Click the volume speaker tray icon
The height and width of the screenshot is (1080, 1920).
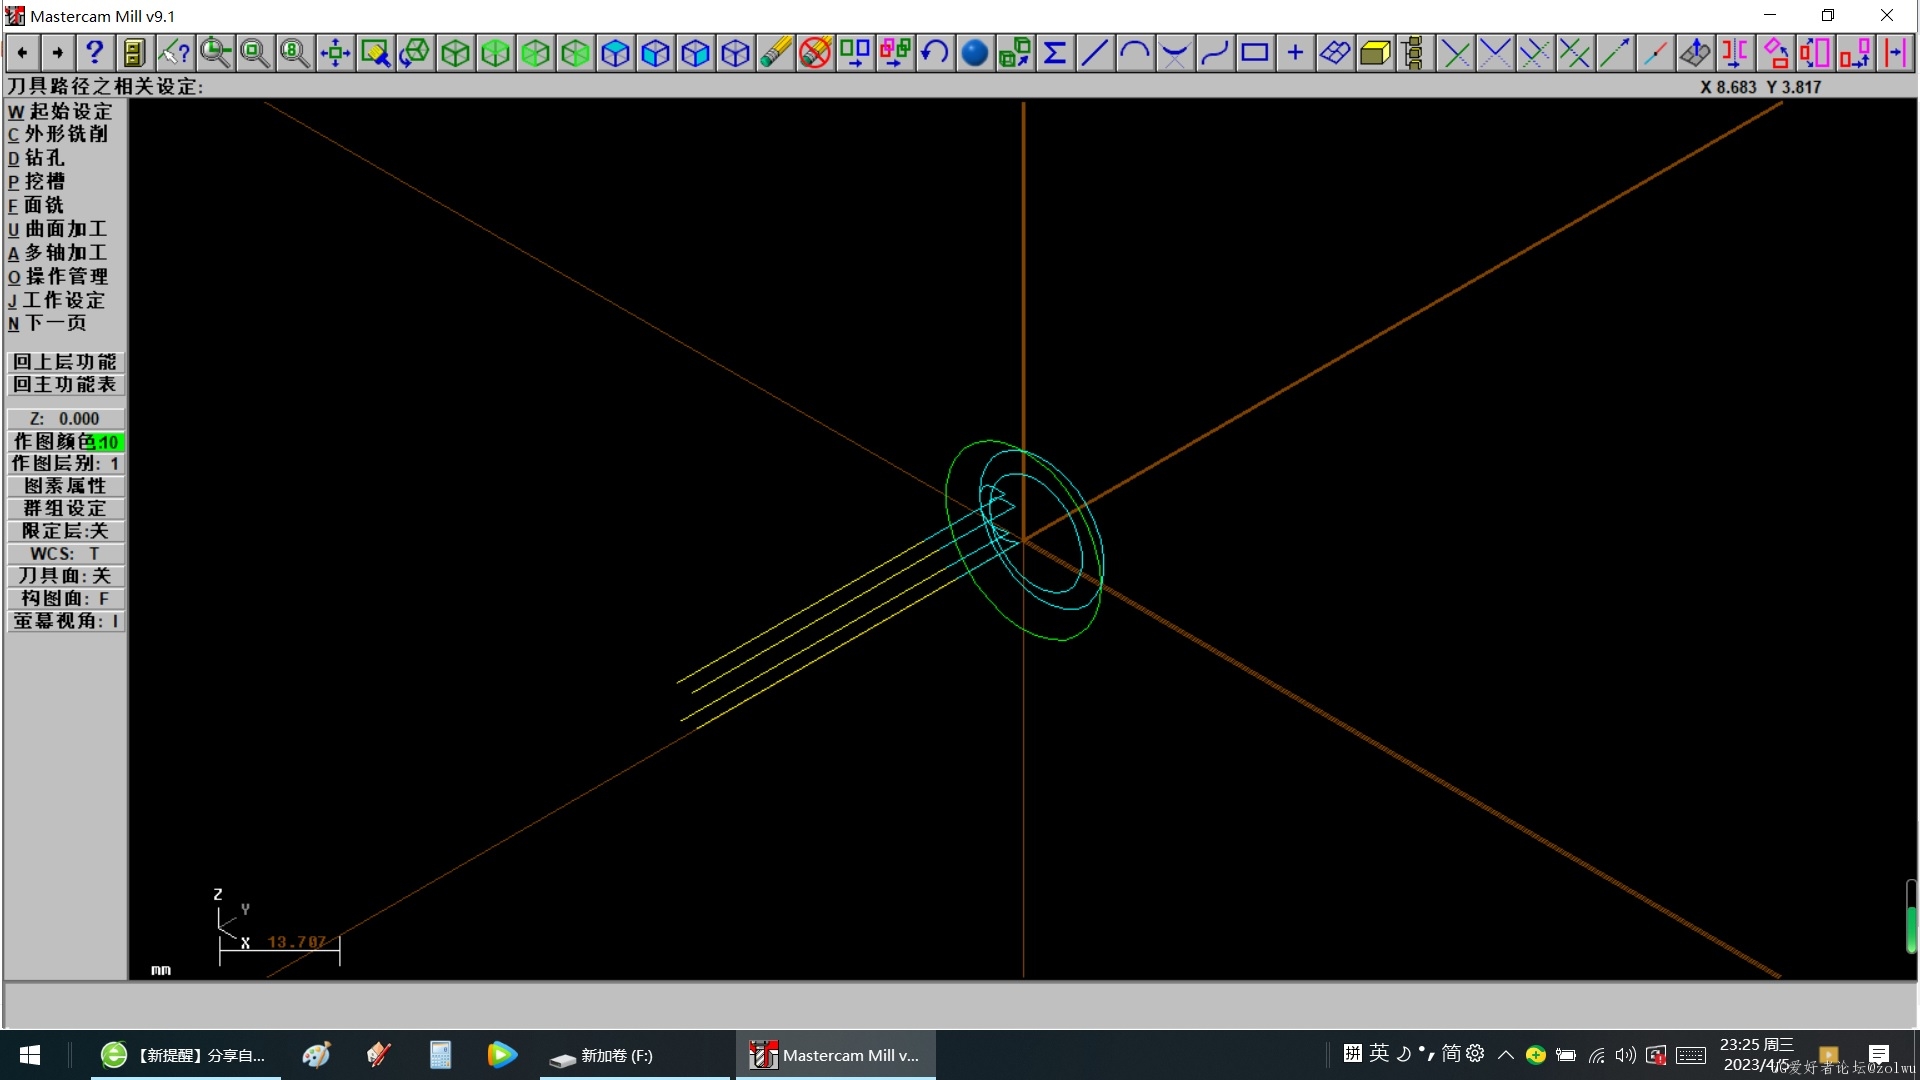click(x=1625, y=1055)
